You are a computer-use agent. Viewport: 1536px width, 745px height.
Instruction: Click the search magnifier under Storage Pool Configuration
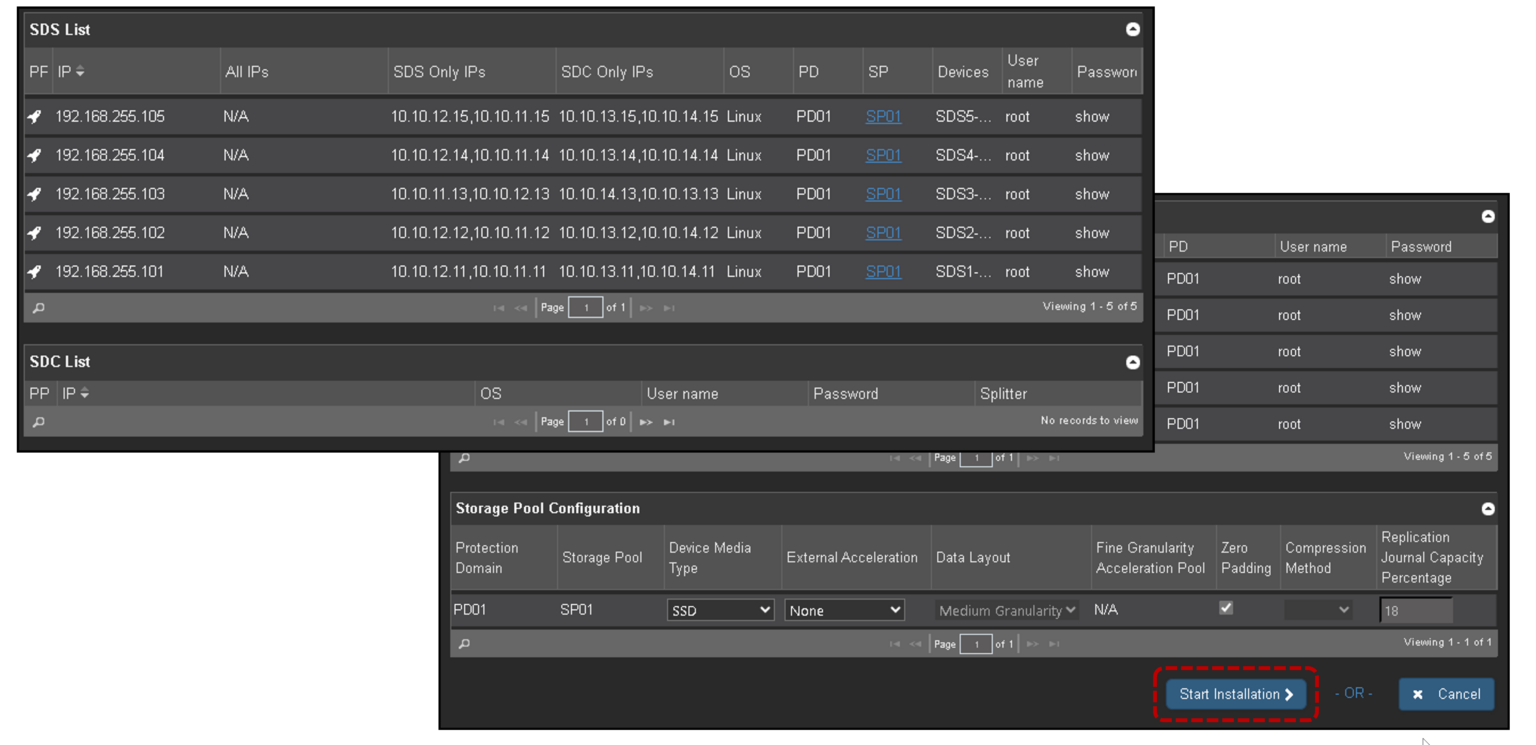coord(463,643)
